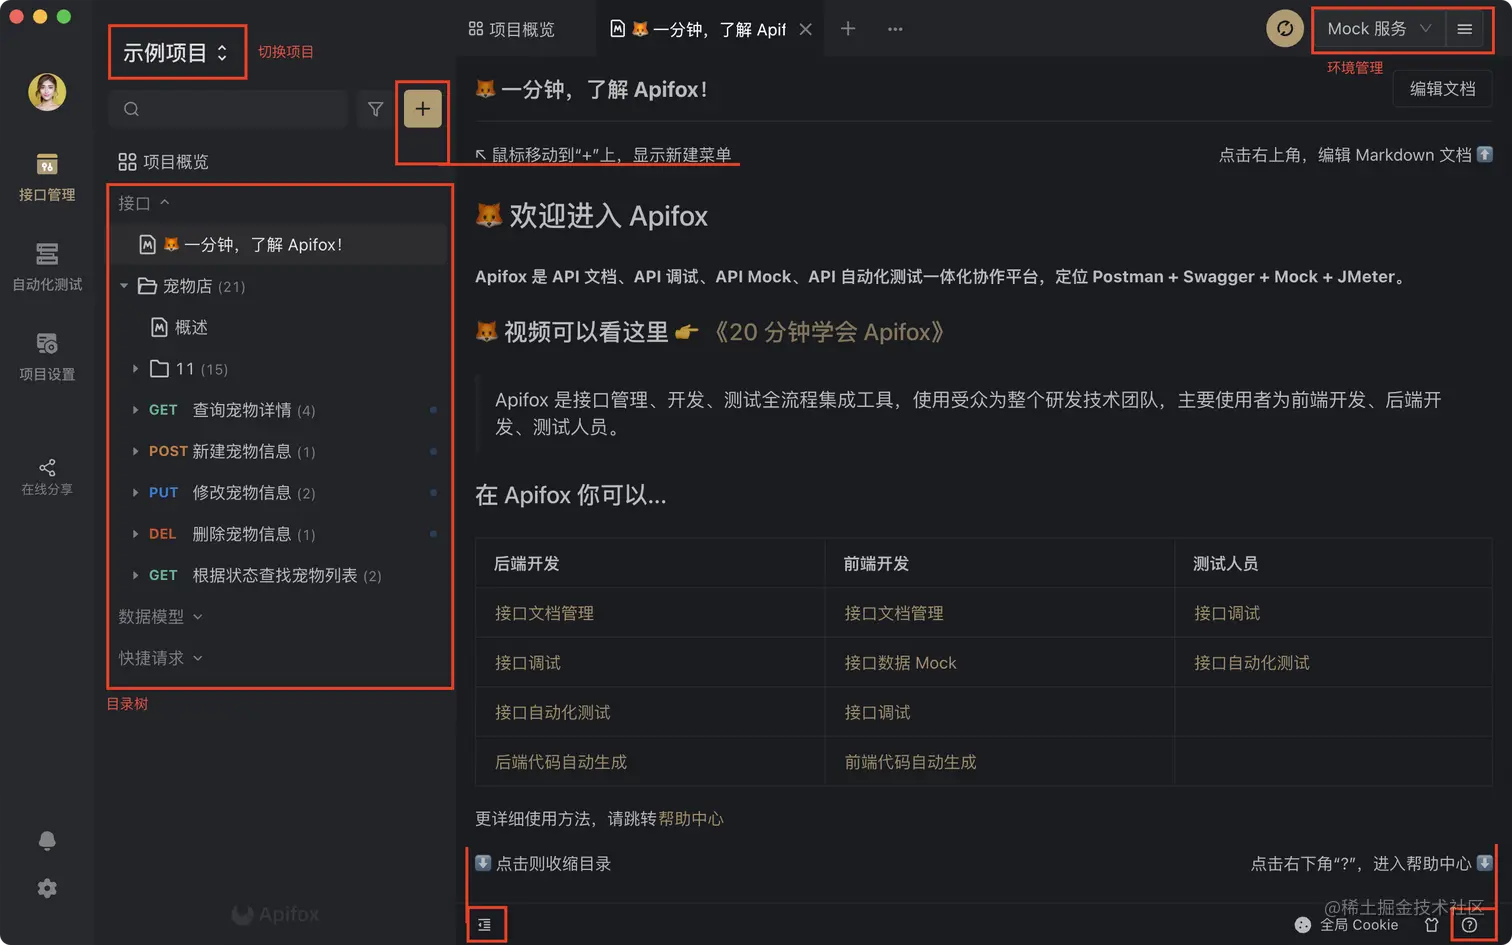Open 接口文档管理 link under 前端开发

(x=894, y=613)
